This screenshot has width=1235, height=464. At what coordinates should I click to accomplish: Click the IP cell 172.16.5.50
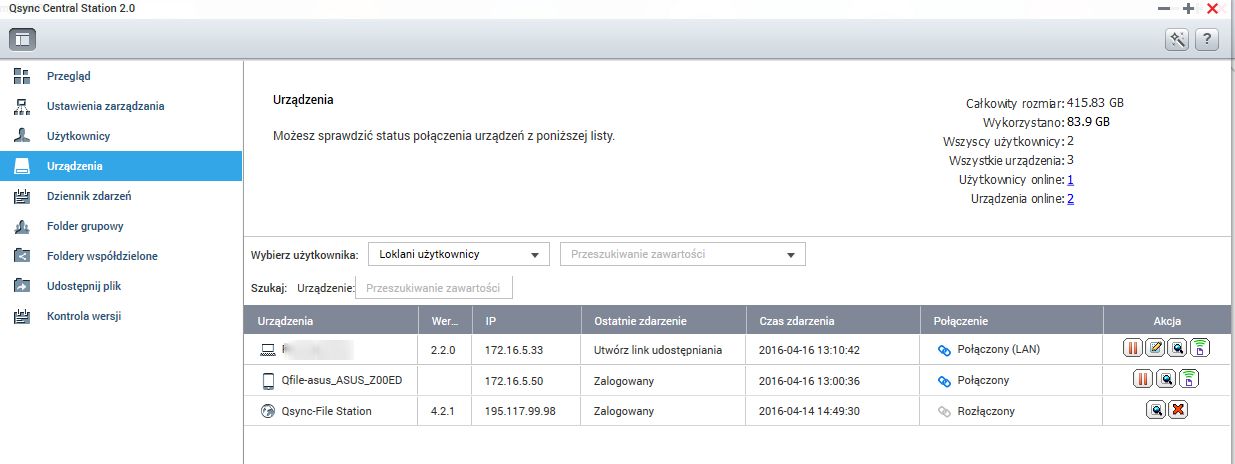click(x=513, y=381)
